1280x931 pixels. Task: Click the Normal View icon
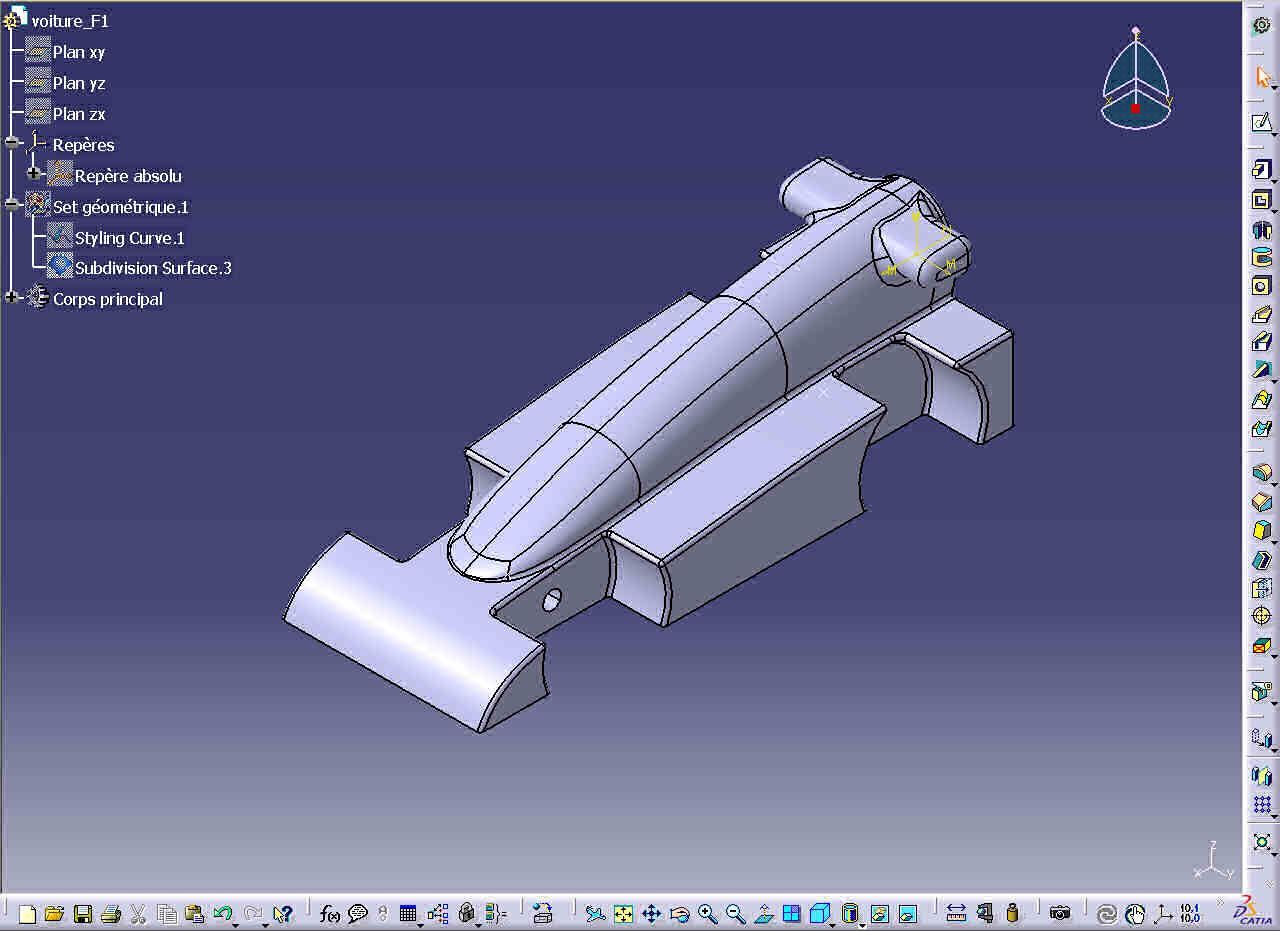(764, 913)
